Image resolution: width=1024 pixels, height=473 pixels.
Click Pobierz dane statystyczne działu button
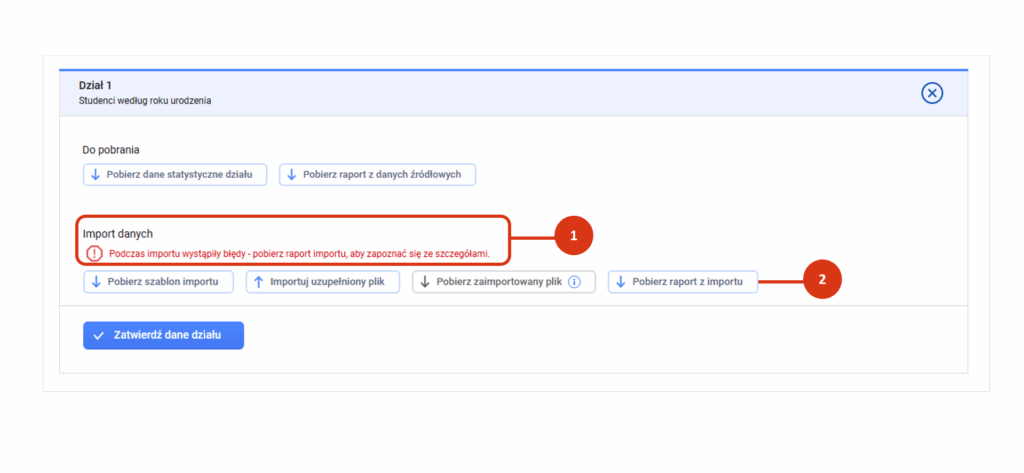[175, 175]
